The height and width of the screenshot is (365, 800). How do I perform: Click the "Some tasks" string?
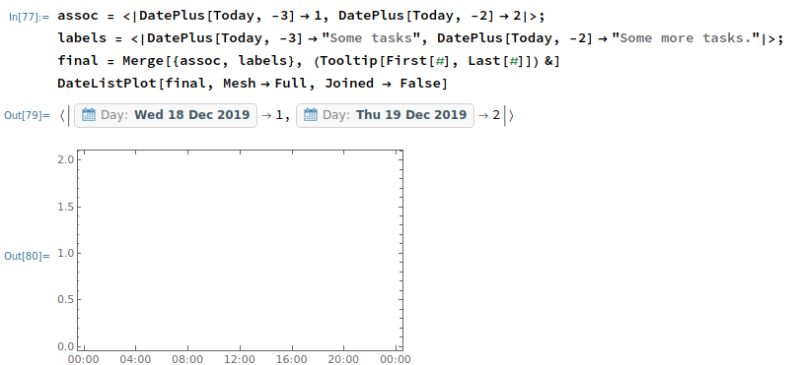(x=371, y=38)
